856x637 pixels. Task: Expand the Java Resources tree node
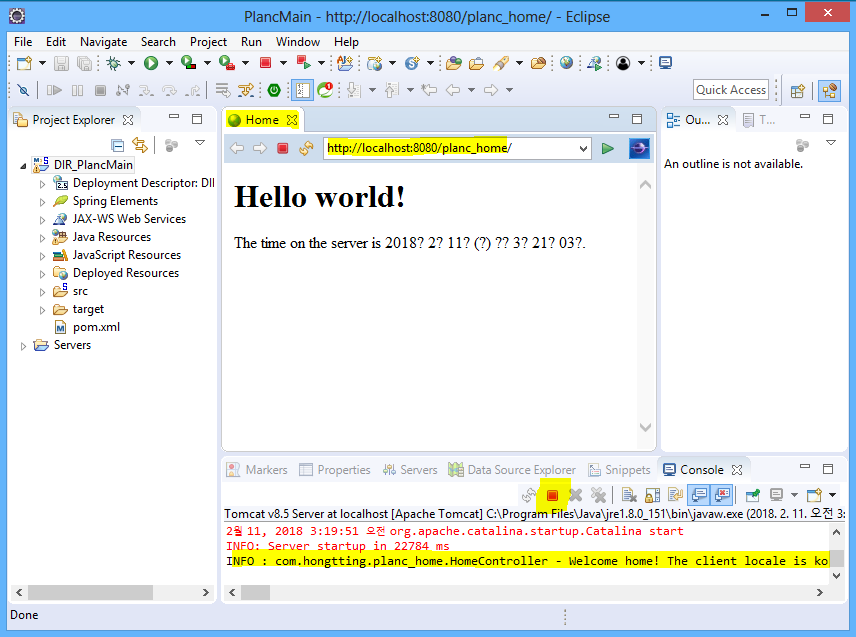pos(42,238)
